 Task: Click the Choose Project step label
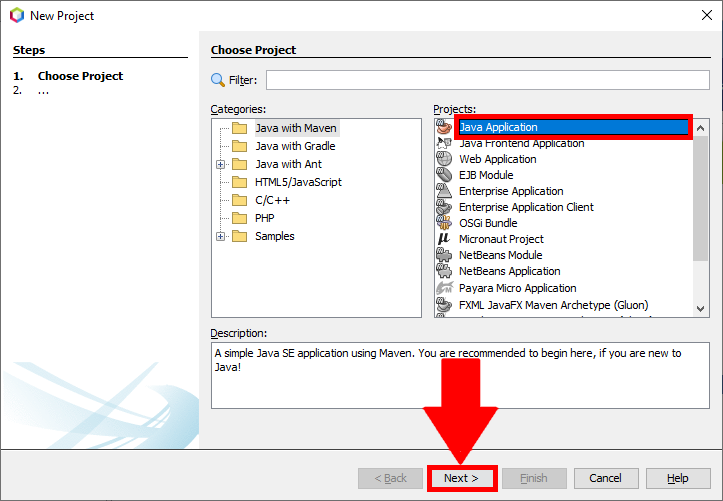tap(80, 76)
